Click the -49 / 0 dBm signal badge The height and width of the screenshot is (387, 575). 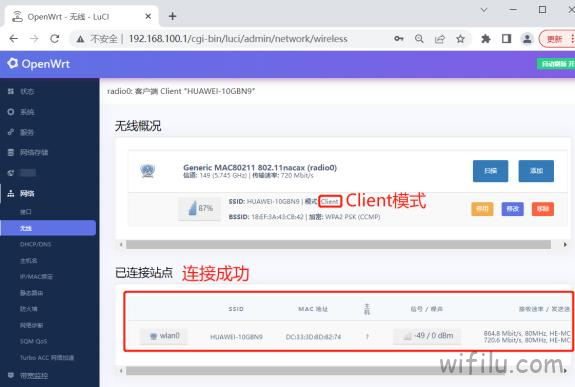coord(427,336)
